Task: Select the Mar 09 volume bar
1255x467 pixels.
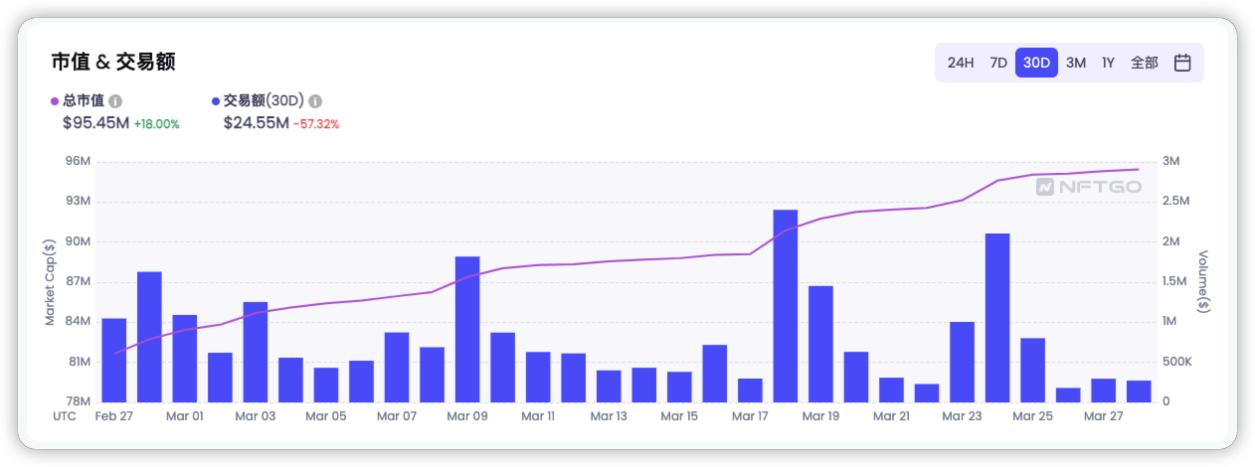Action: (x=467, y=329)
